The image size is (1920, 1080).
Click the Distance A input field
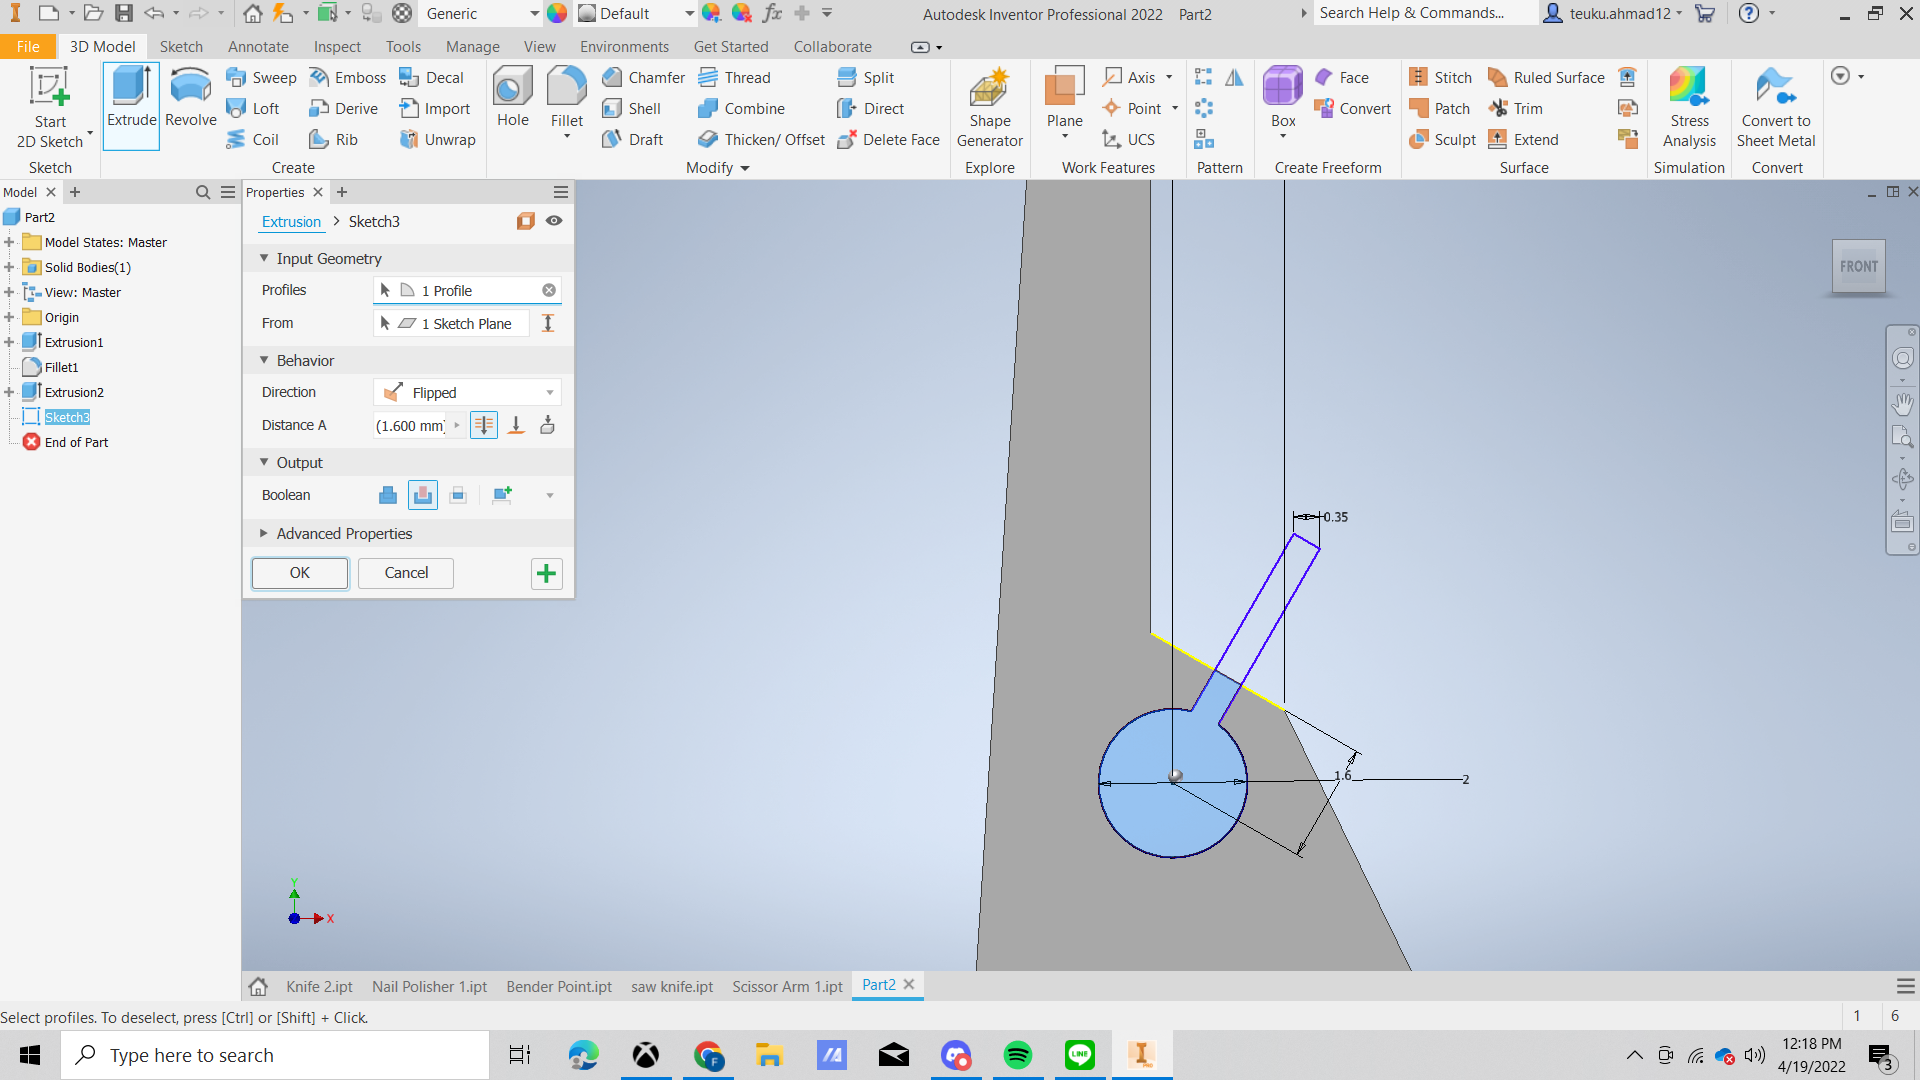pos(411,425)
